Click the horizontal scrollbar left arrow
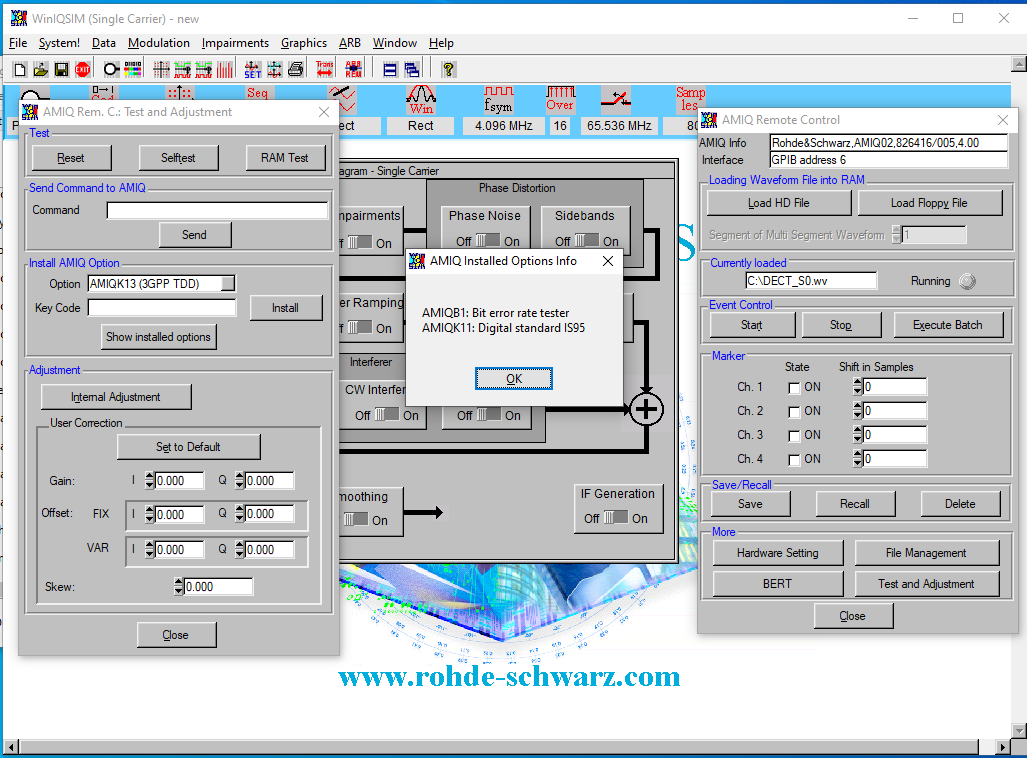The width and height of the screenshot is (1027, 758). point(10,747)
